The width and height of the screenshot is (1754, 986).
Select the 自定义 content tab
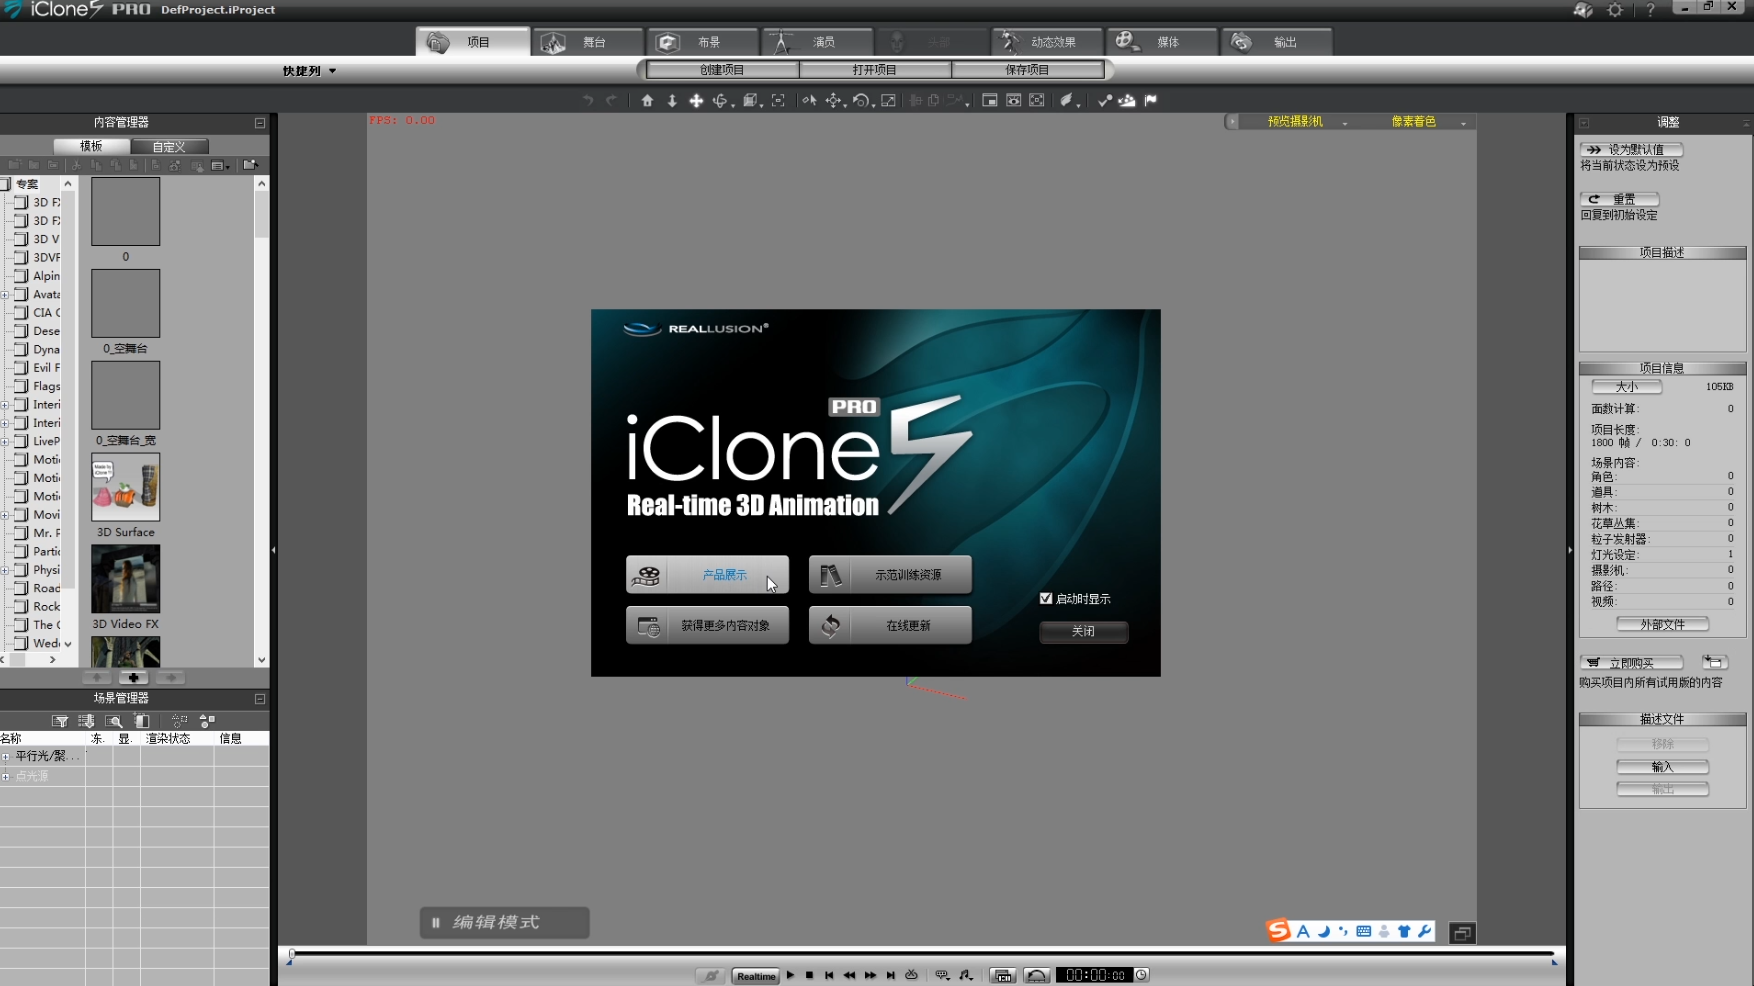(x=169, y=147)
